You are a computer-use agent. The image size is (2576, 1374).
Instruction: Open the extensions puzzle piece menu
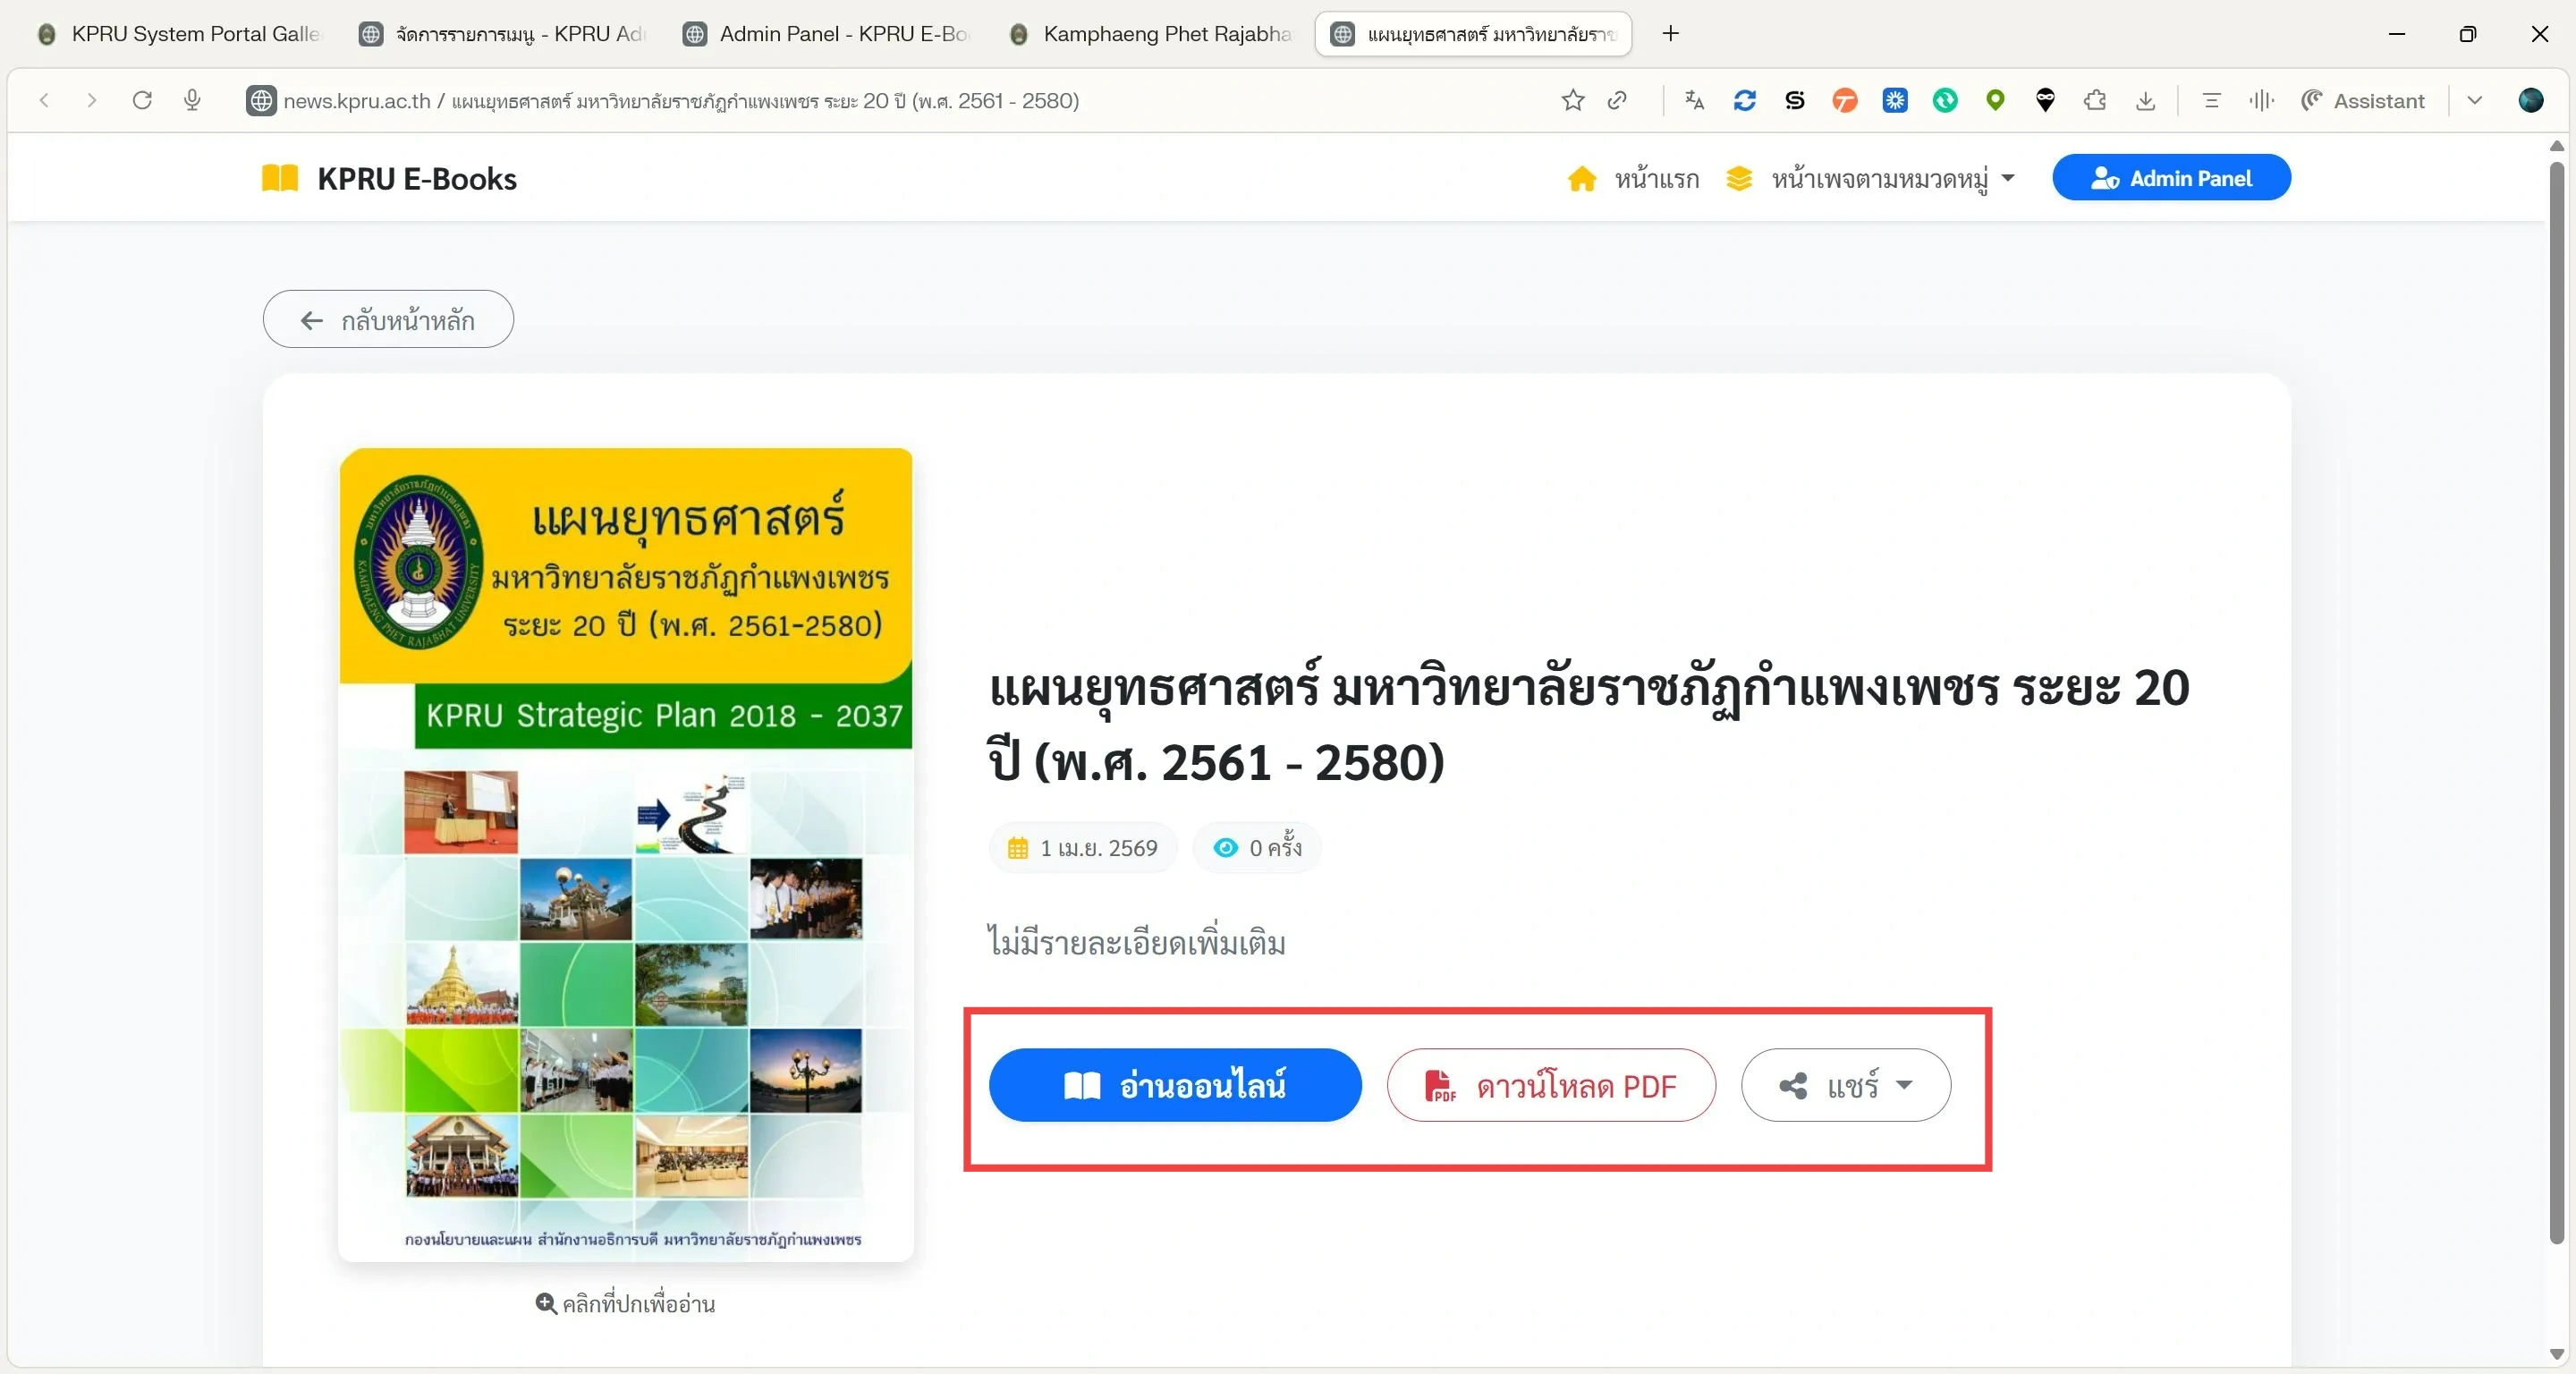point(2095,100)
